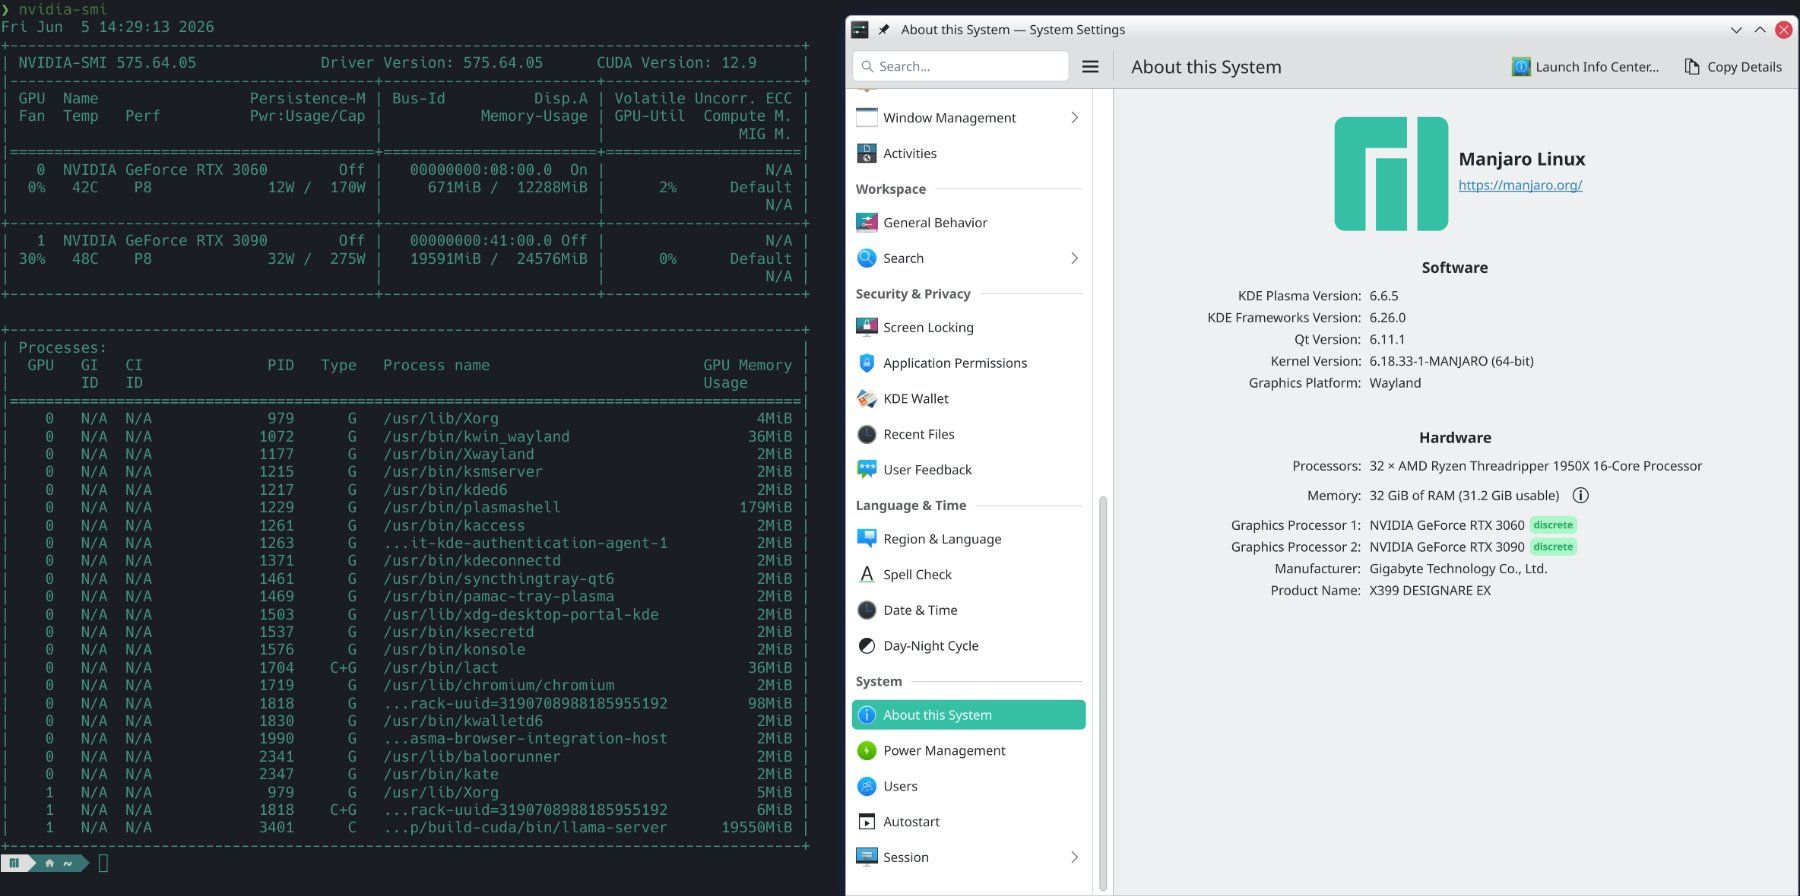Click the Manjaro Linux logo
Image resolution: width=1800 pixels, height=896 pixels.
(x=1391, y=174)
